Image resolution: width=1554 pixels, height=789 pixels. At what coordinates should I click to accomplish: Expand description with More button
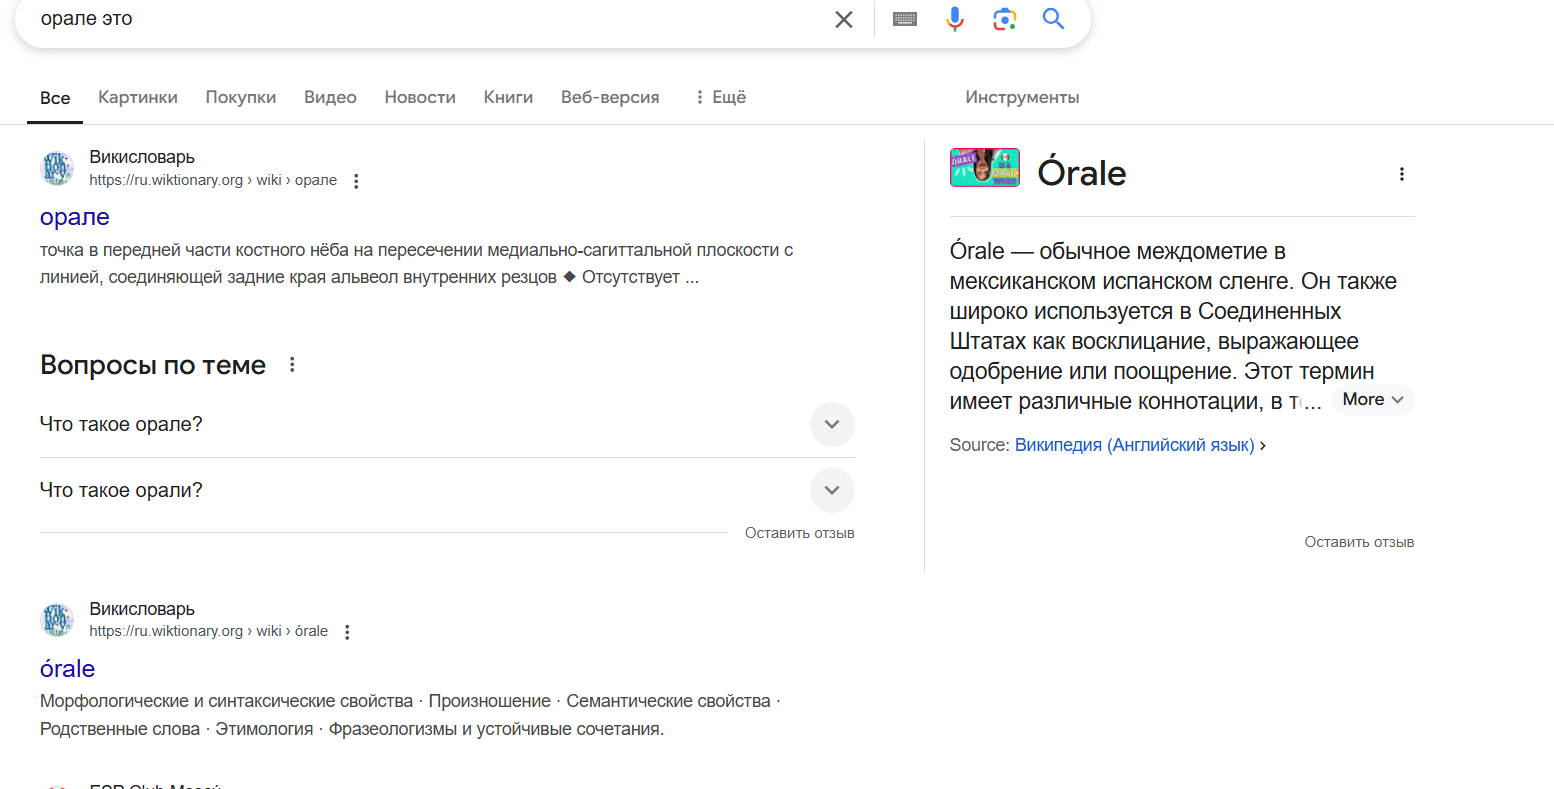pyautogui.click(x=1372, y=400)
